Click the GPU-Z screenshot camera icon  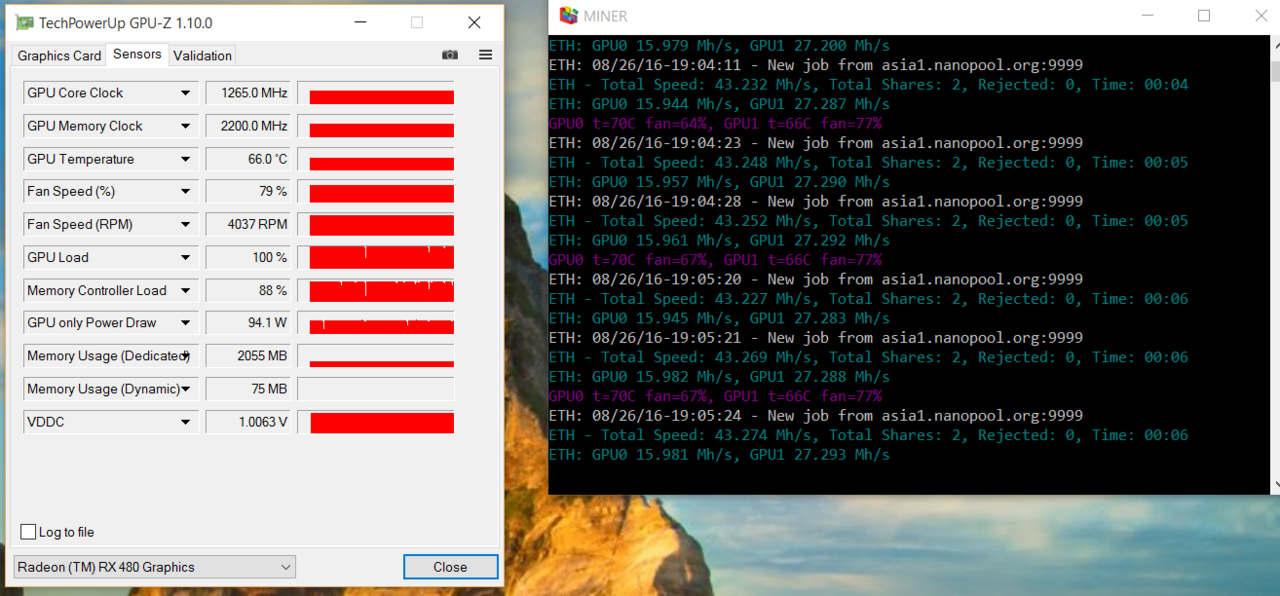coord(450,55)
